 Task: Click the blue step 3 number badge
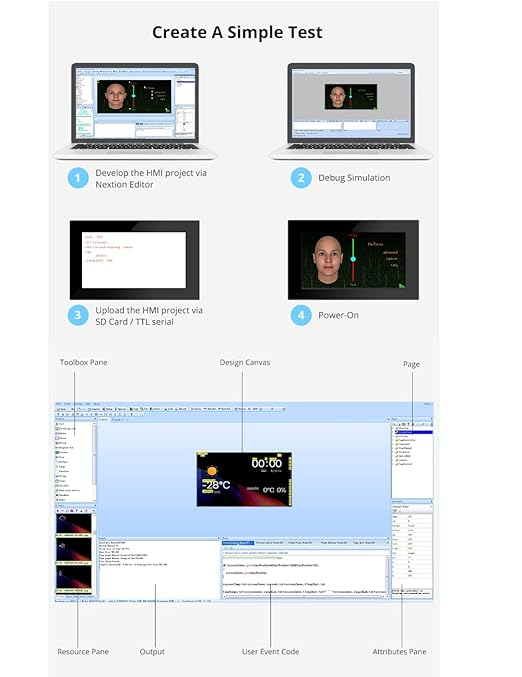tap(78, 315)
